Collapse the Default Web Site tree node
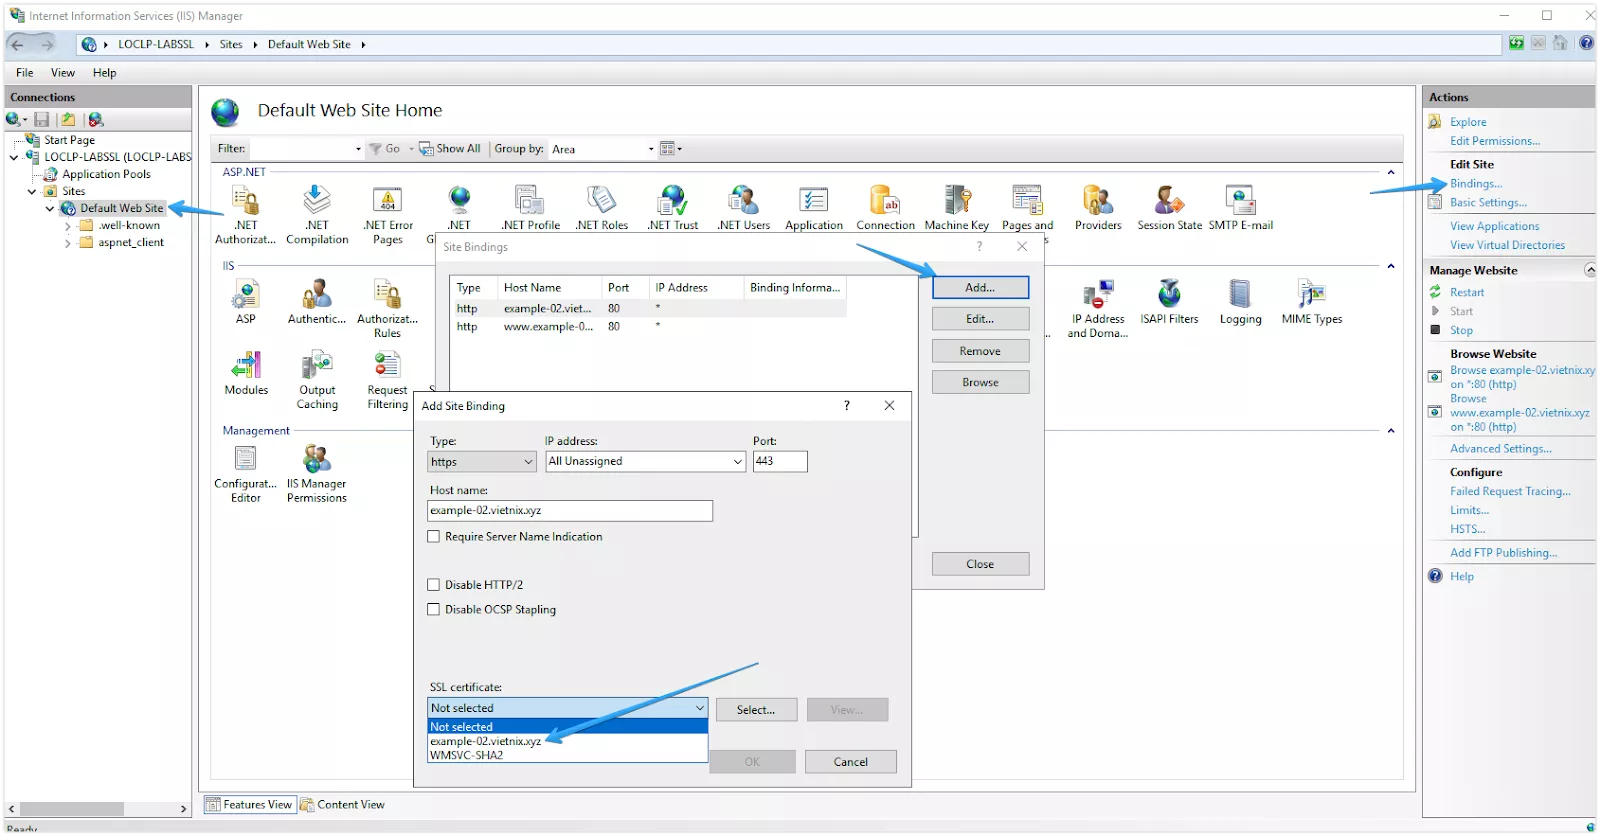Screen dimensions: 1600x836 coord(50,209)
